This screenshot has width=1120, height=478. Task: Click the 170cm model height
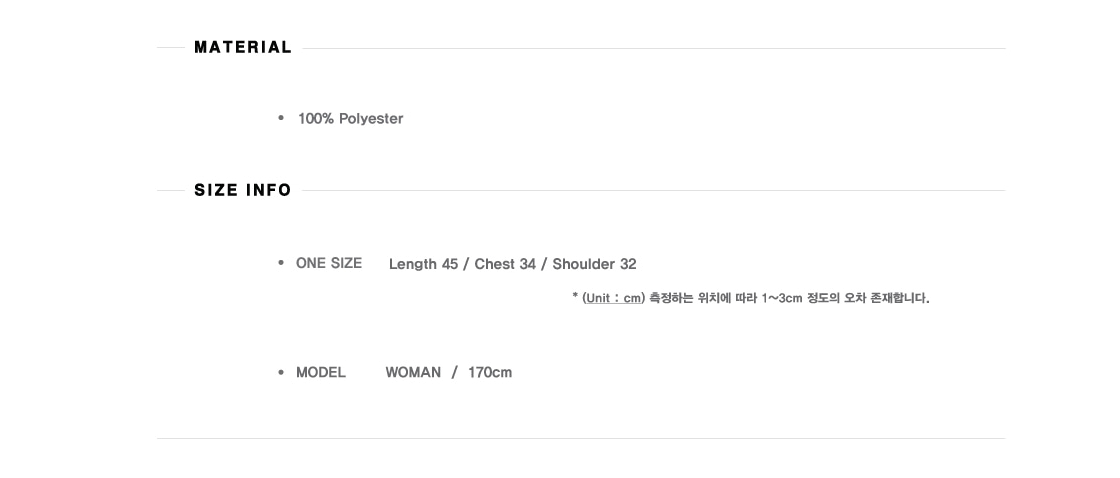point(490,372)
